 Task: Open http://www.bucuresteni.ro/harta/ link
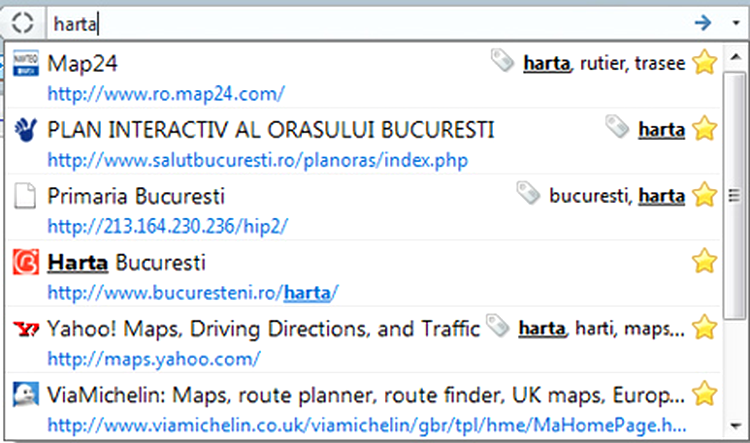tap(193, 293)
